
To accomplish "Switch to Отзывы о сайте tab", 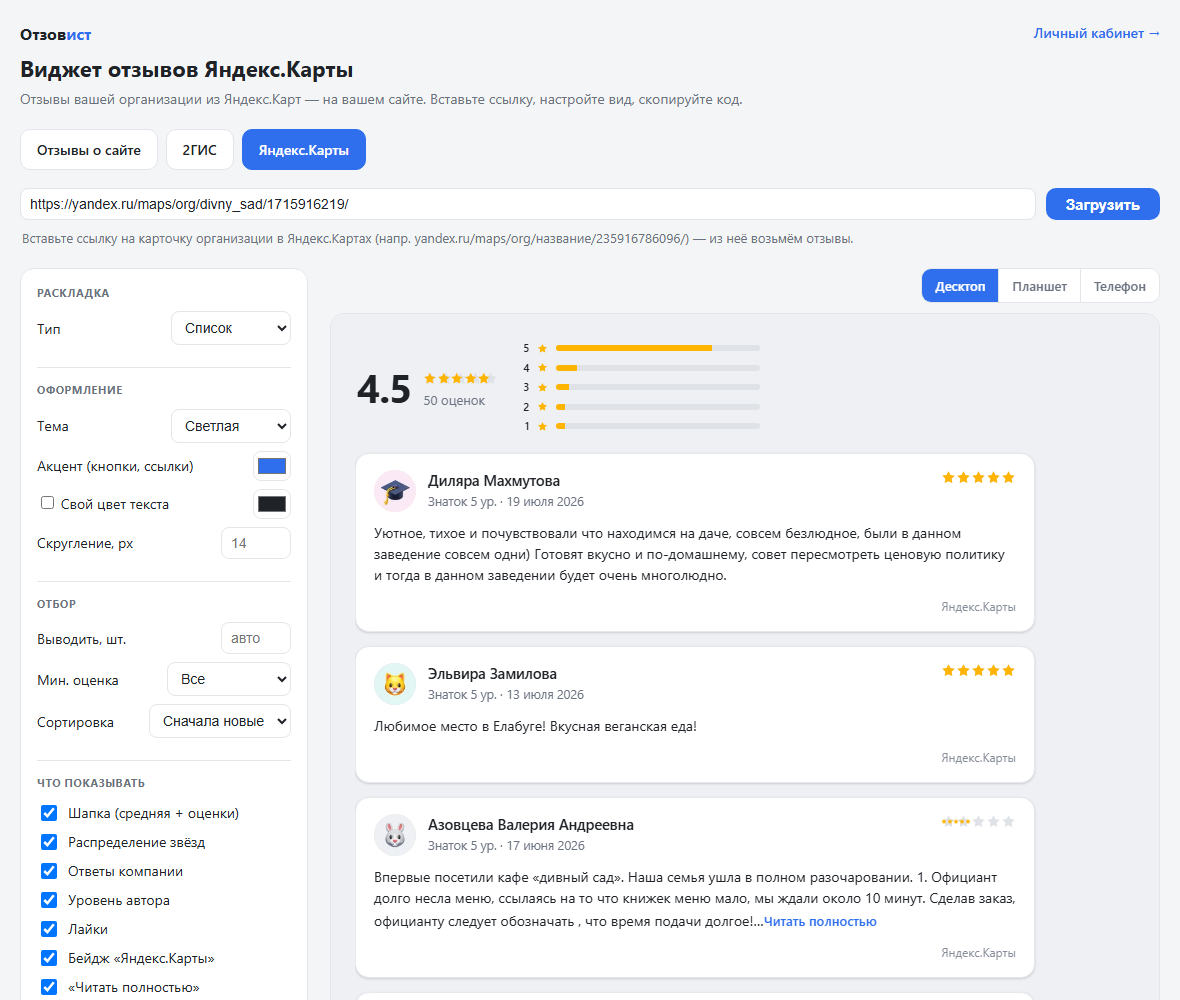I will click(x=89, y=150).
